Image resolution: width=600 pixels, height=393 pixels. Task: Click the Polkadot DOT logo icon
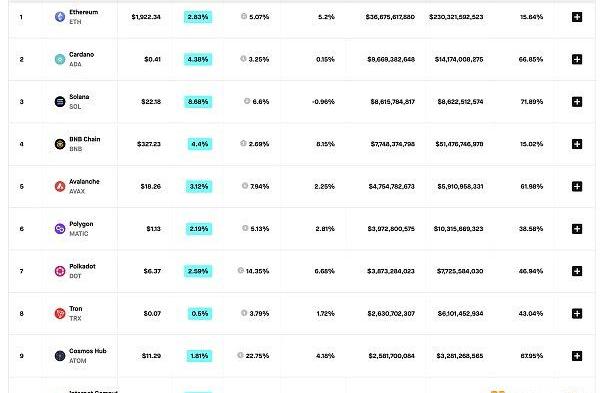pyautogui.click(x=60, y=271)
